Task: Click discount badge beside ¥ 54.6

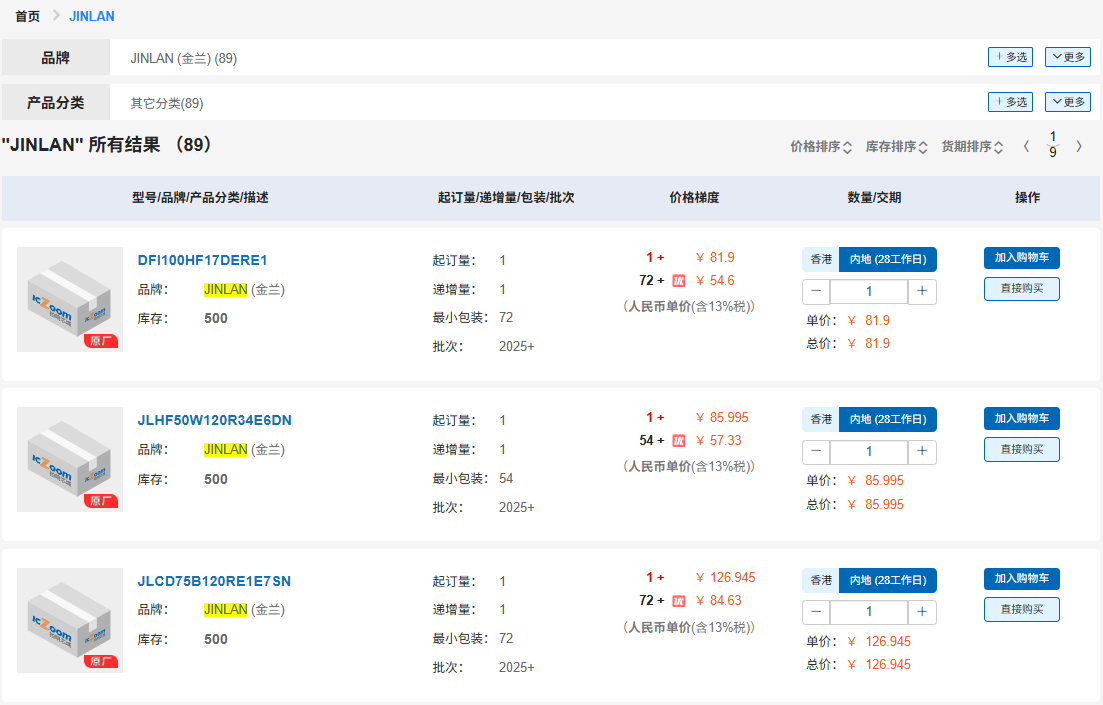Action: coord(679,281)
